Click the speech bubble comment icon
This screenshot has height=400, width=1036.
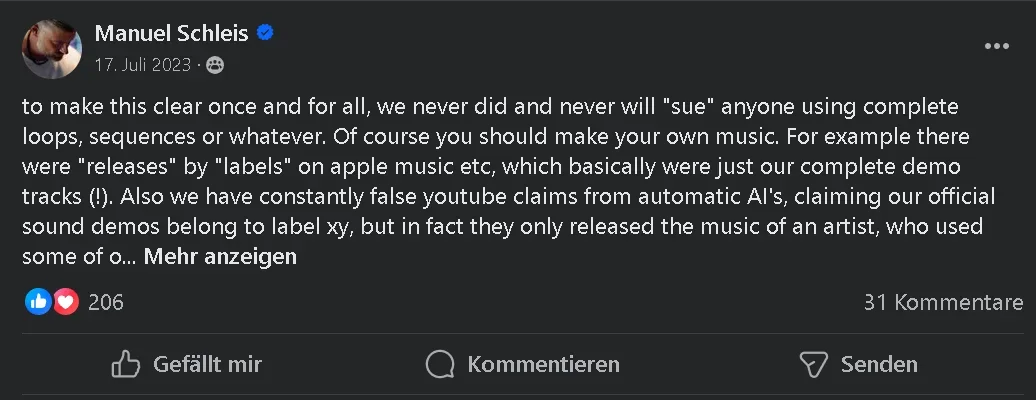click(x=440, y=364)
